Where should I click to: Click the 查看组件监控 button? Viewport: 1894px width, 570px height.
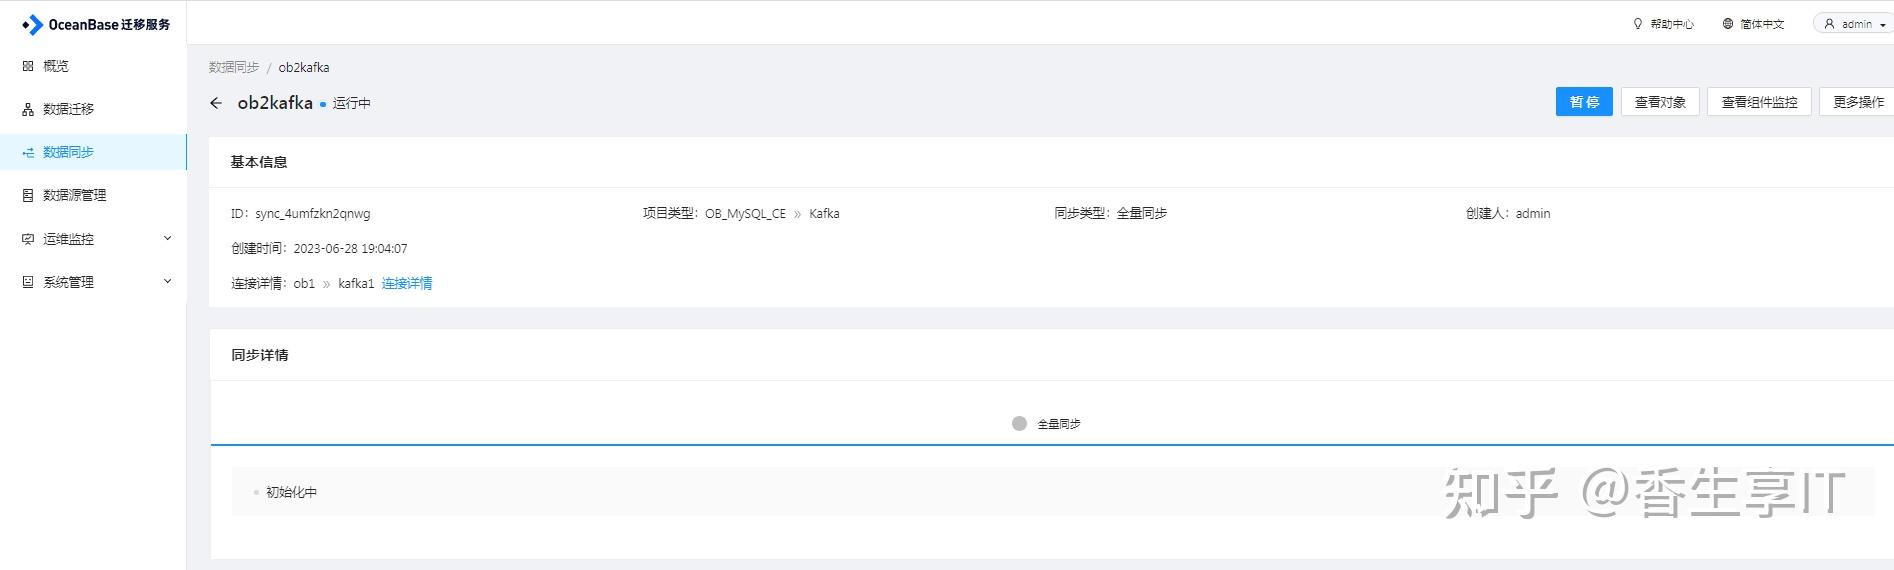1758,102
